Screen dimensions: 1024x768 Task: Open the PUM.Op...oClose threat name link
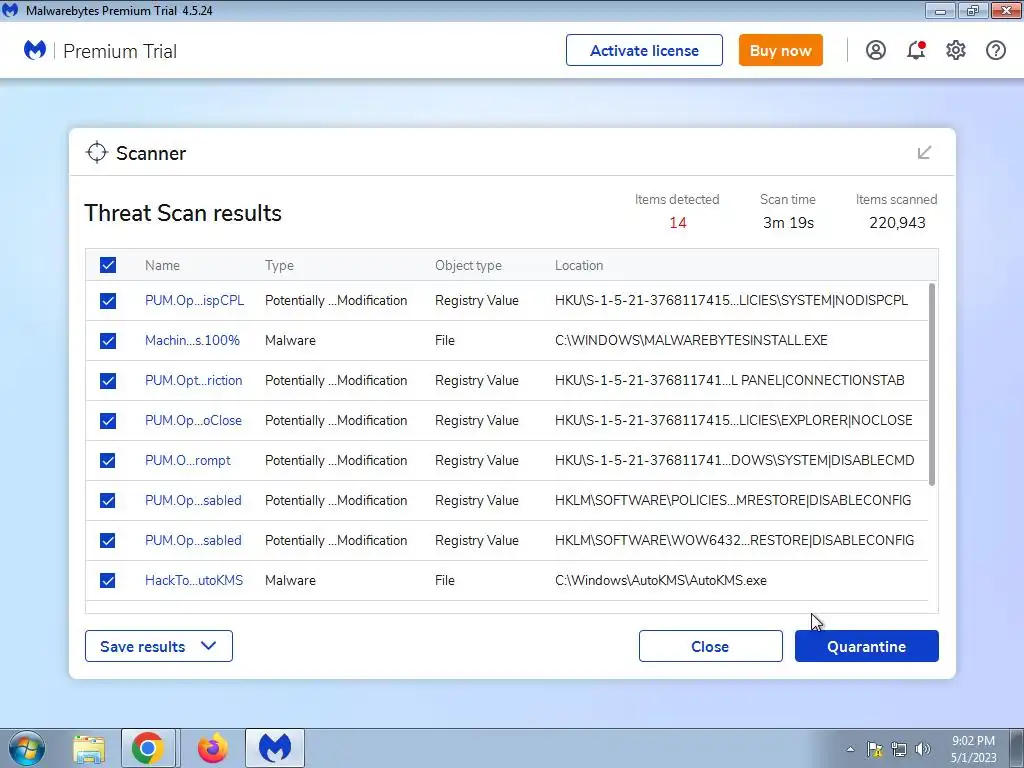point(193,421)
